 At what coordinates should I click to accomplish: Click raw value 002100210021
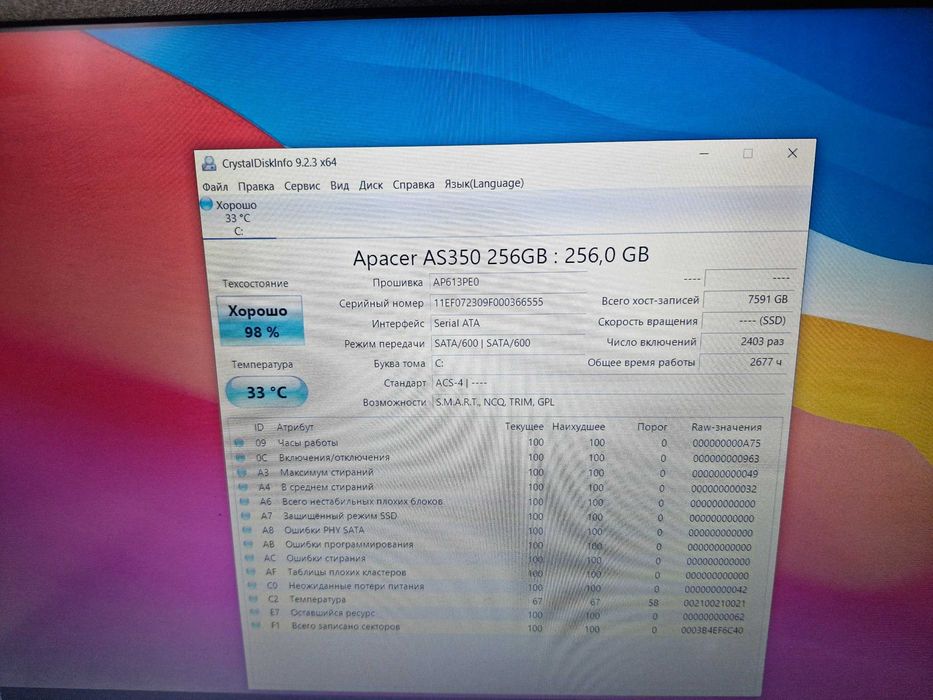[x=714, y=604]
